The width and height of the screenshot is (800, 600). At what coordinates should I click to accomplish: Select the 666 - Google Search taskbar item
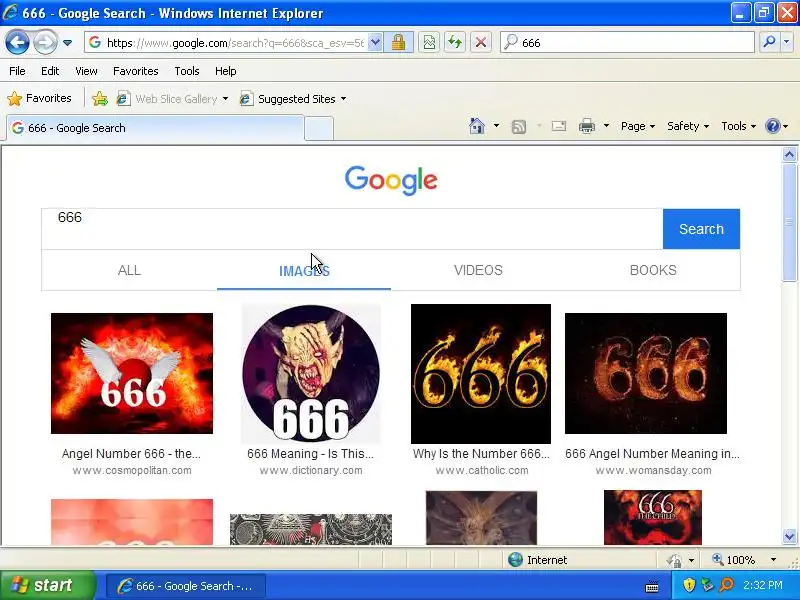186,586
